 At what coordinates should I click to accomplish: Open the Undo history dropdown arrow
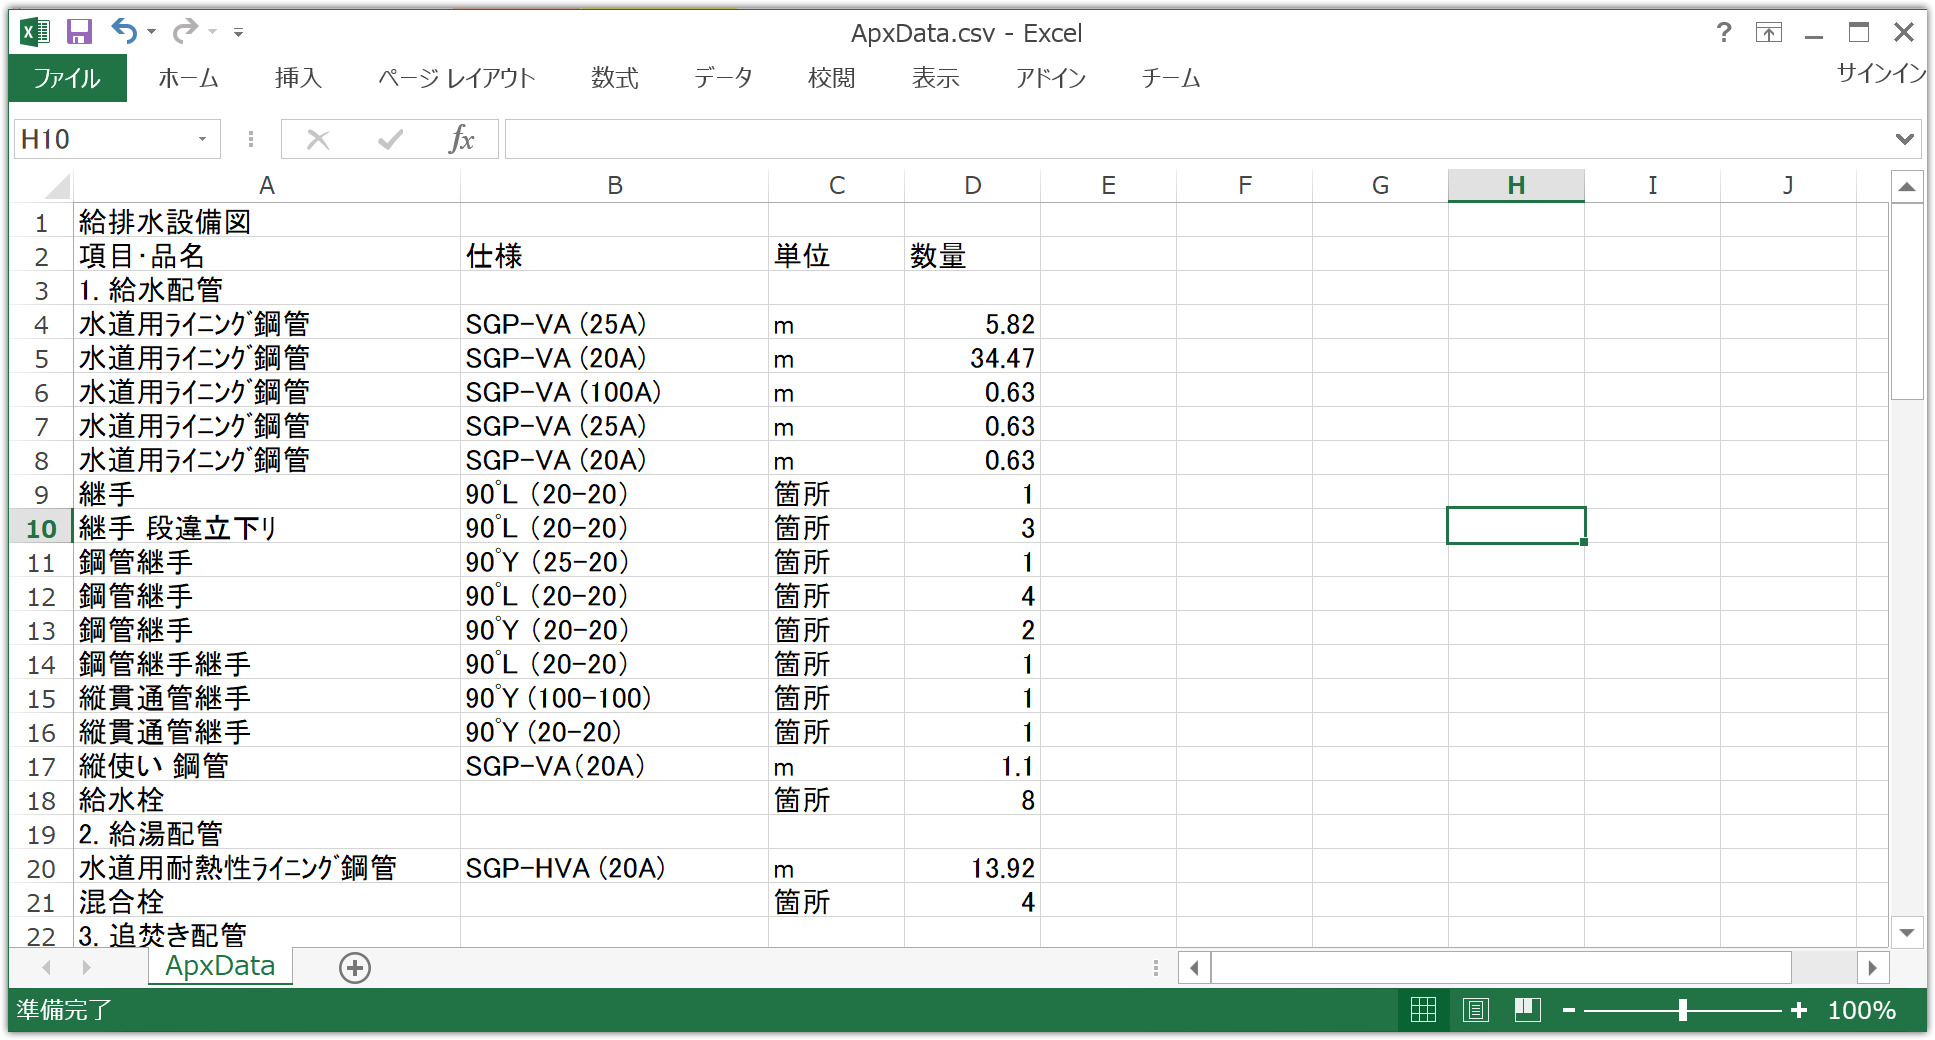coord(152,32)
